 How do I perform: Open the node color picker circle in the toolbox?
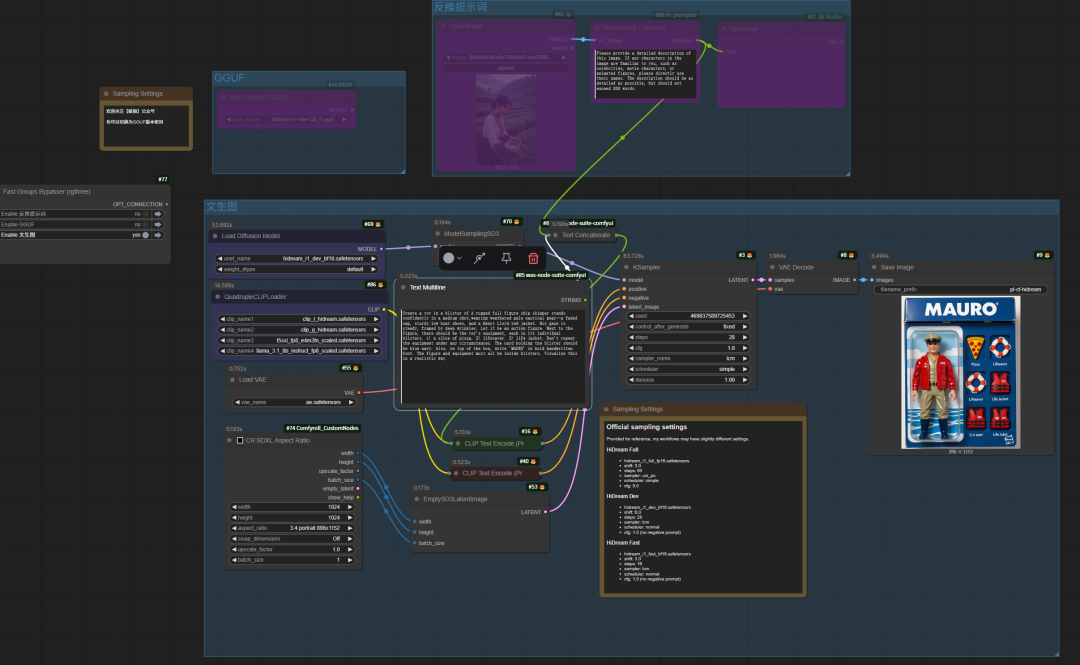[449, 258]
